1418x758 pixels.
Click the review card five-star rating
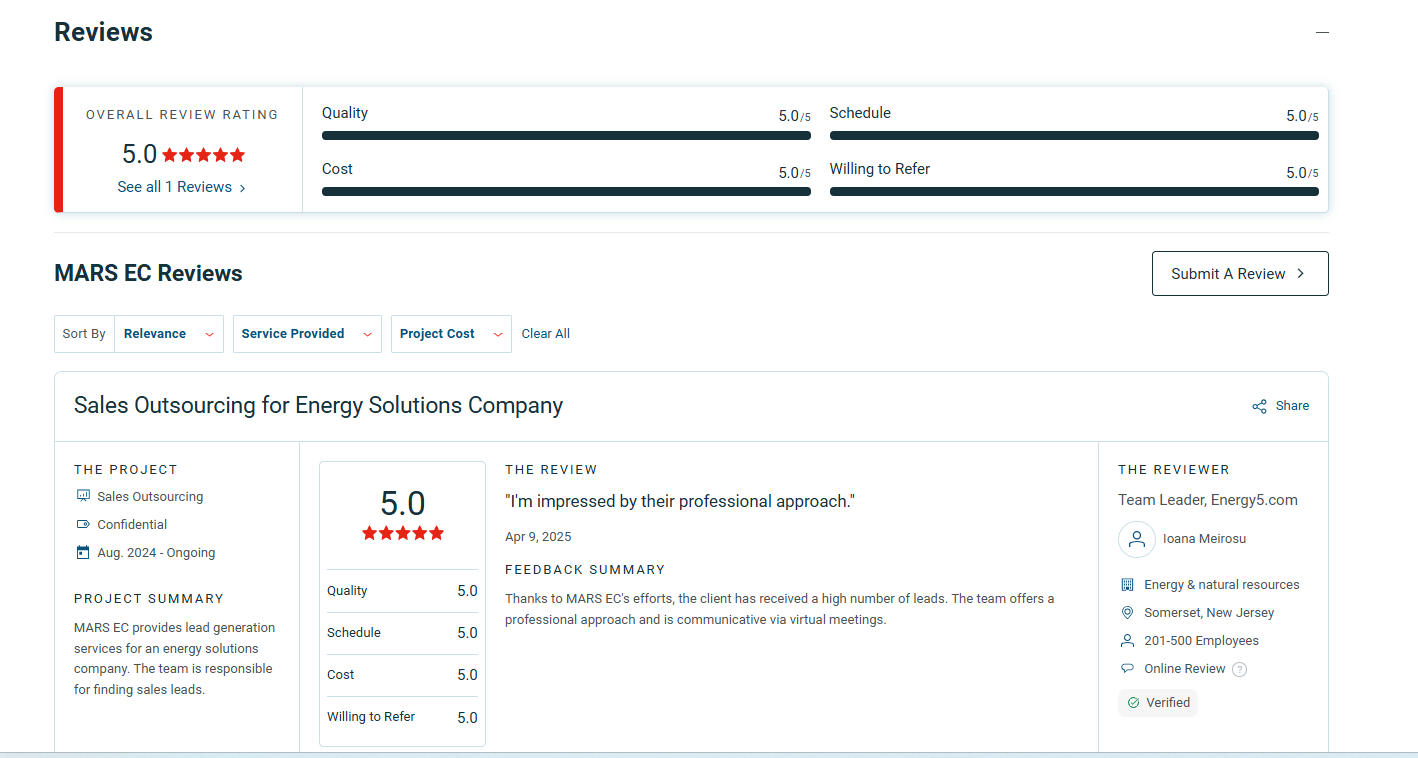[403, 533]
